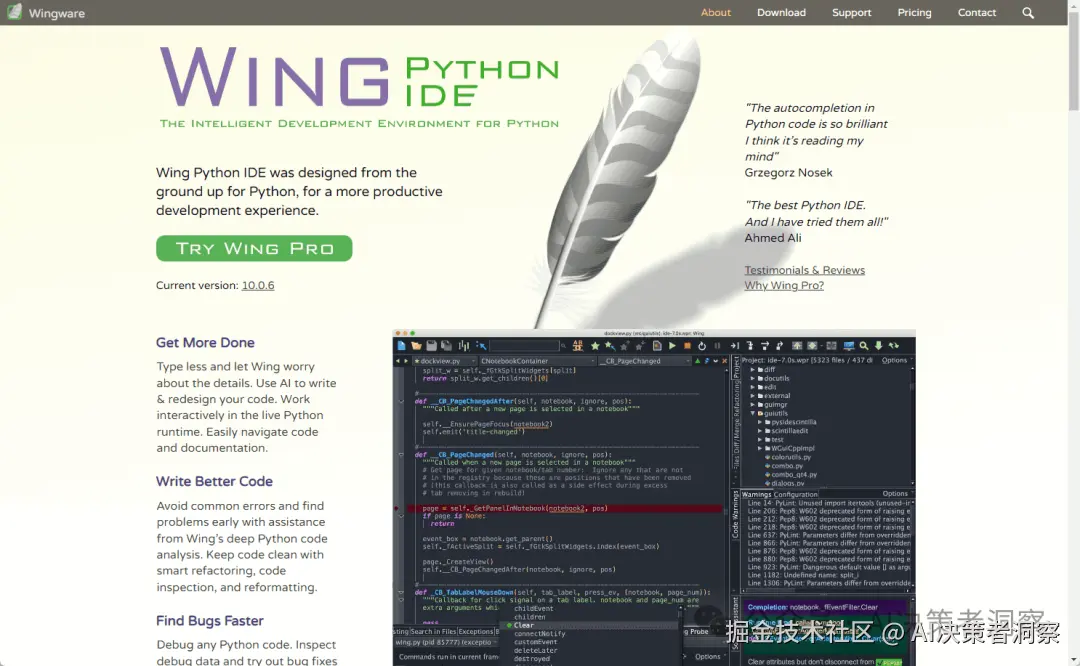
Task: Open the Pricing menu item
Action: (x=914, y=12)
